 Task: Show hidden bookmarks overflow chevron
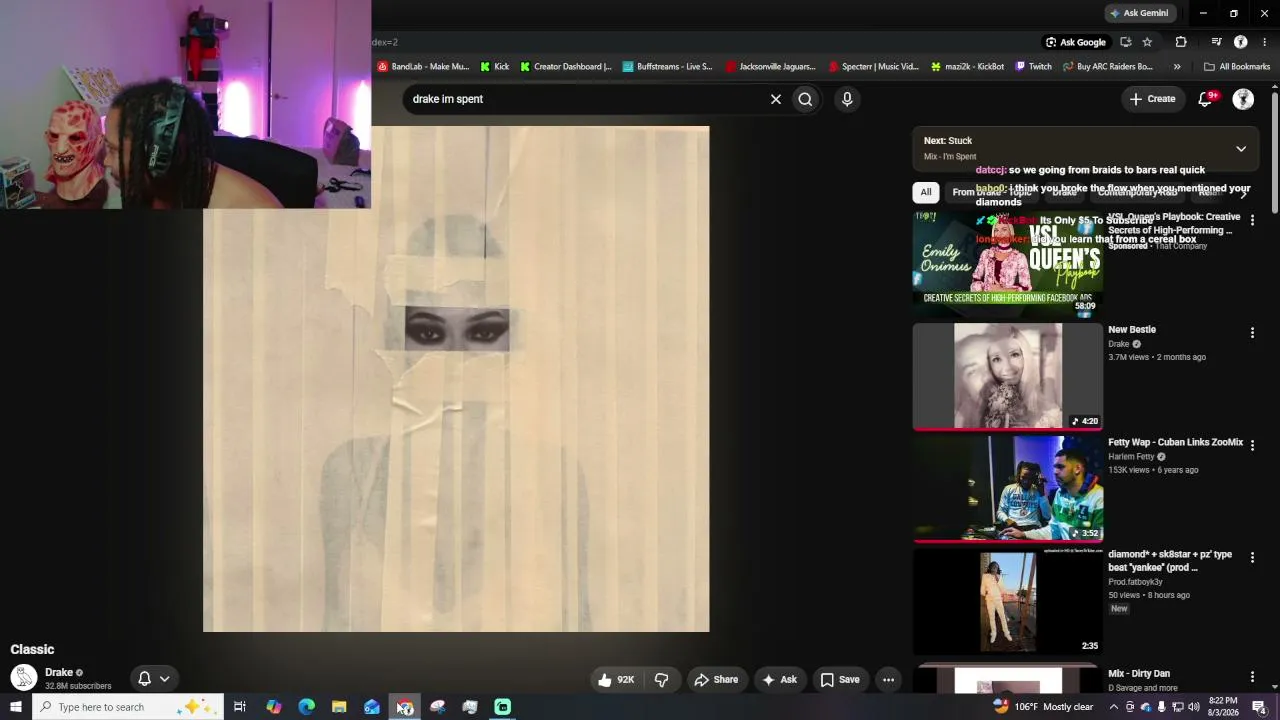[1177, 67]
